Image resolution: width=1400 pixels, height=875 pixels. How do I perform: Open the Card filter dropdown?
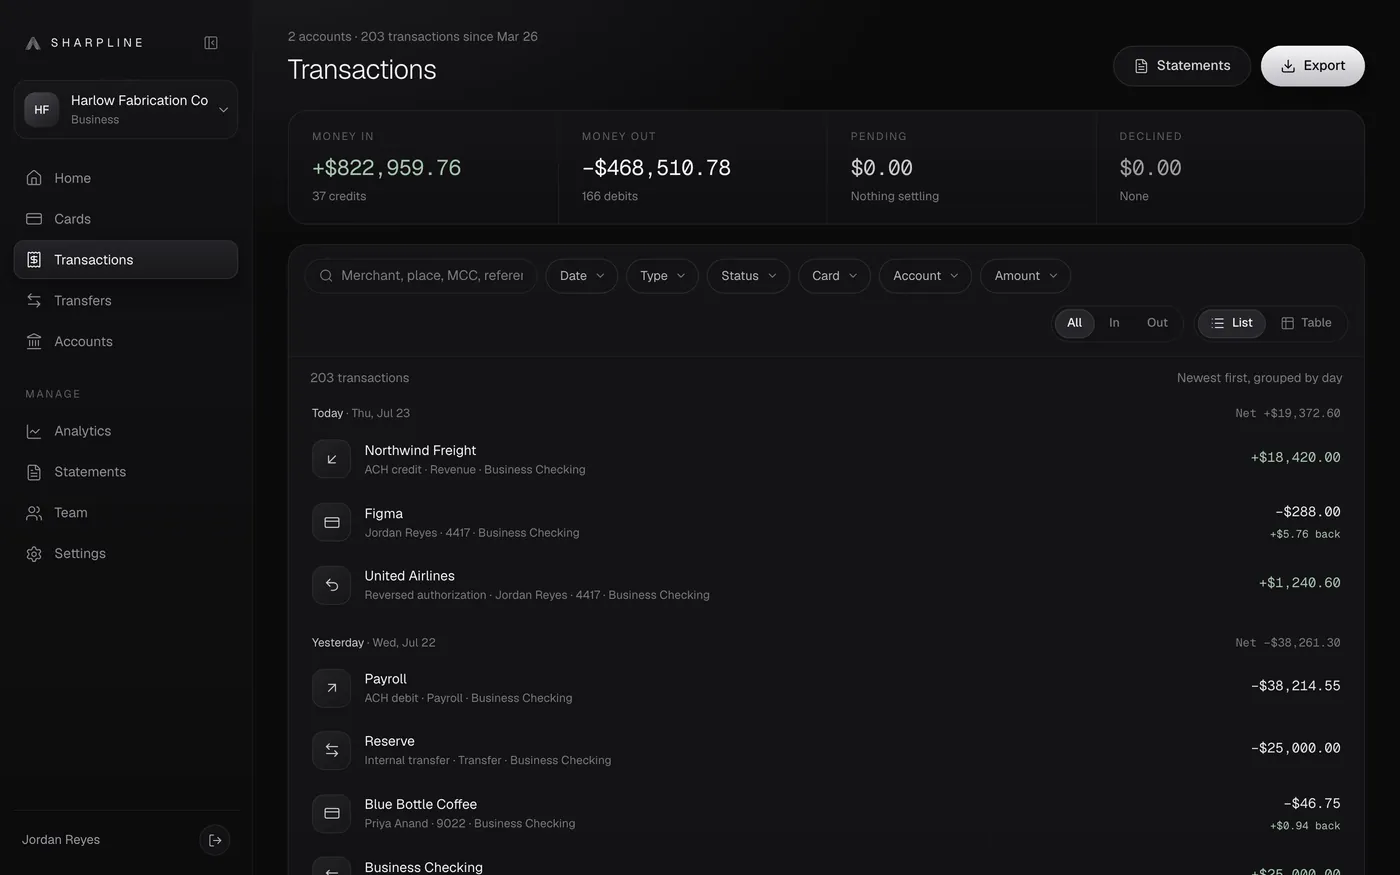(834, 276)
